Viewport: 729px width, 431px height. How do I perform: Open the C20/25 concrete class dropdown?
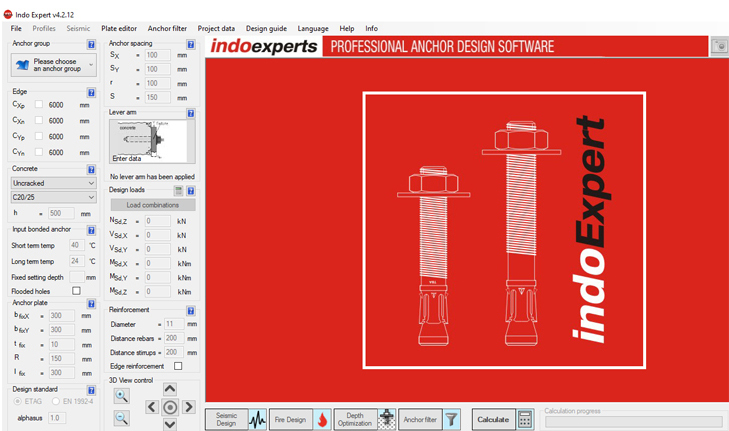point(53,197)
